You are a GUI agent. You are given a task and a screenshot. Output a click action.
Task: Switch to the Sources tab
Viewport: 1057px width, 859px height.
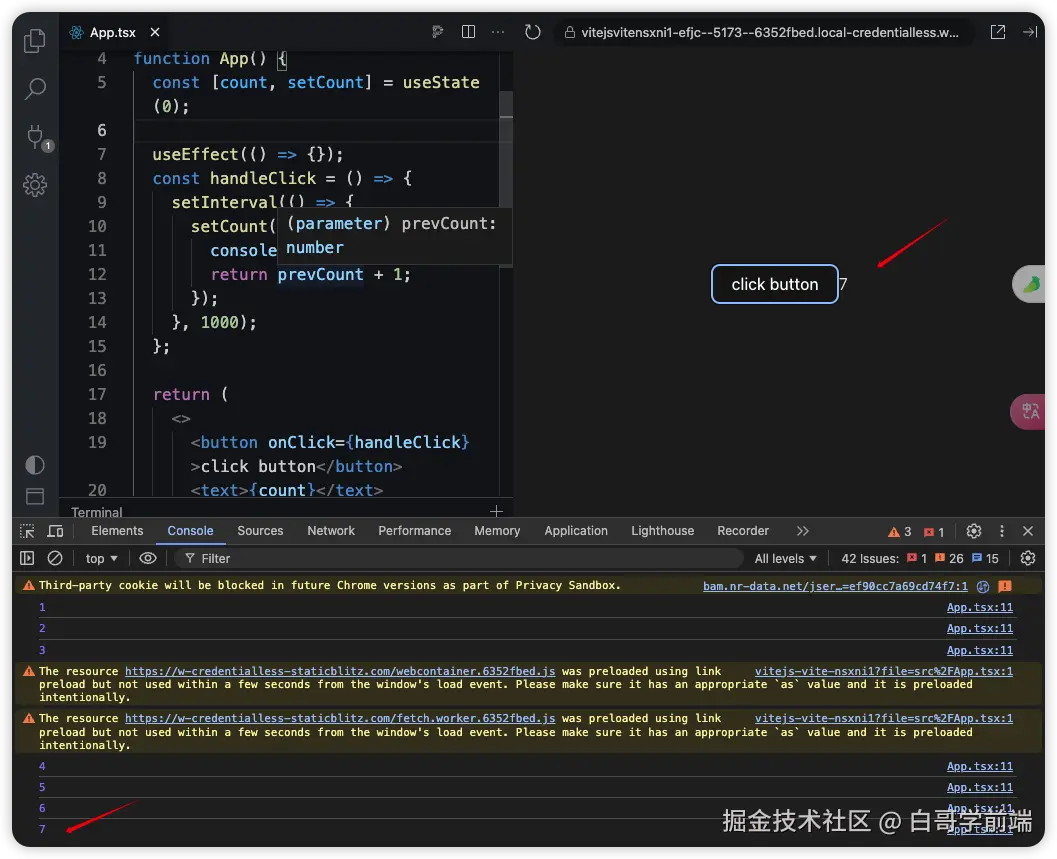[x=260, y=531]
